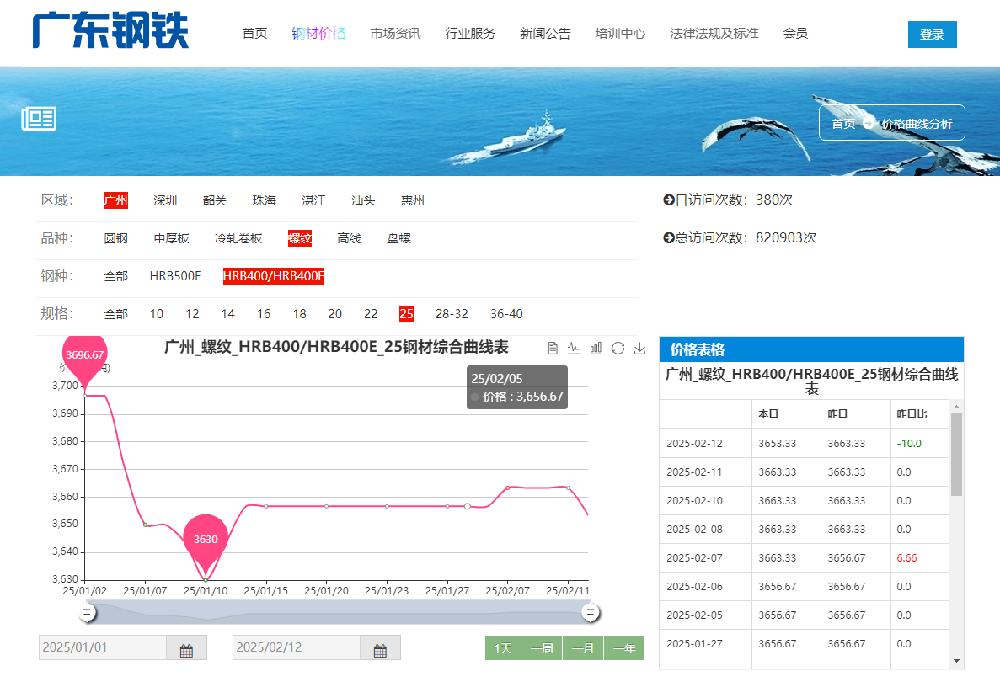This screenshot has width=1000, height=682.
Task: Switch chart to bar type
Action: pos(596,348)
